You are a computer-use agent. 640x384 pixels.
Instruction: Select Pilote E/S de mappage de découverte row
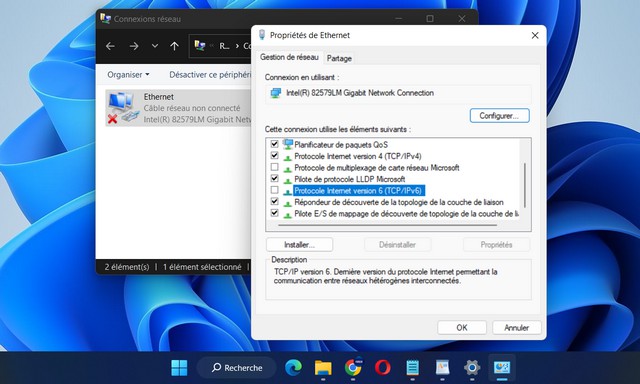(x=407, y=213)
